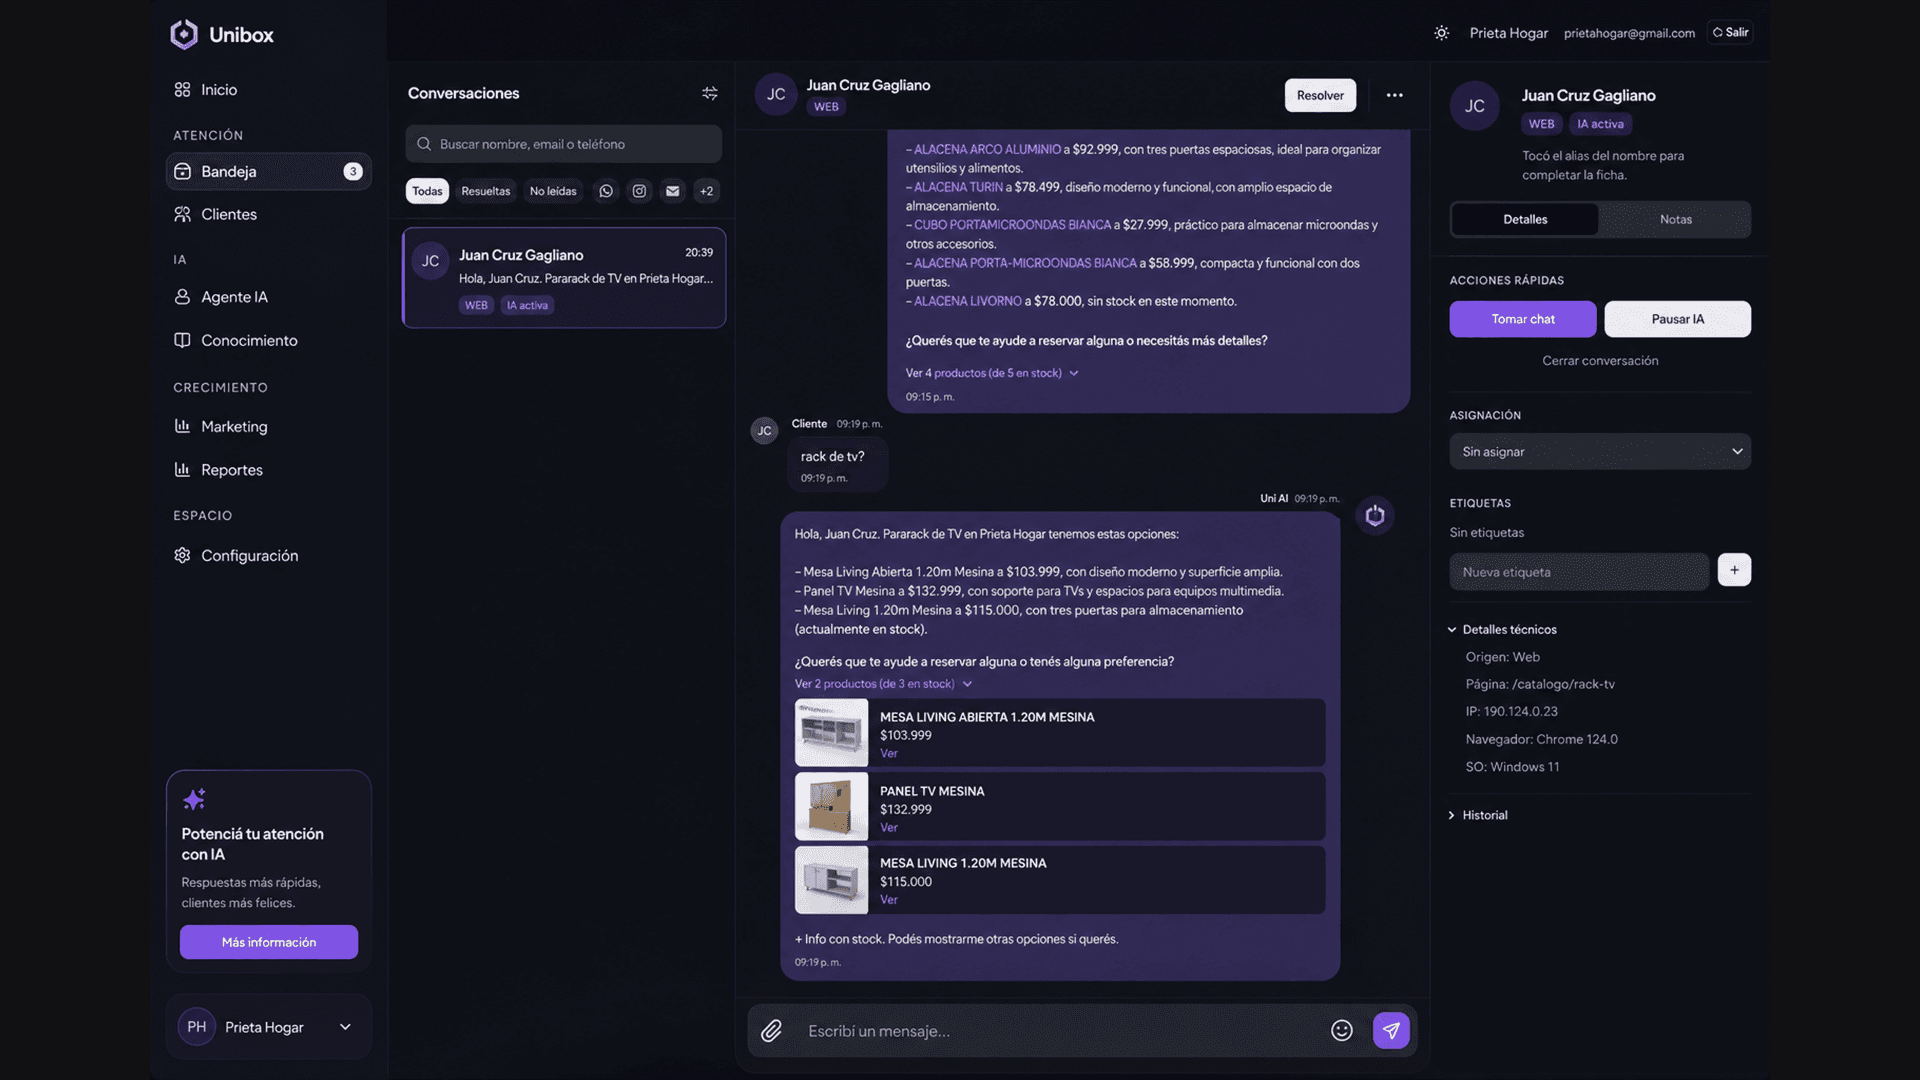Expand the Historial section
The height and width of the screenshot is (1080, 1920).
point(1478,815)
